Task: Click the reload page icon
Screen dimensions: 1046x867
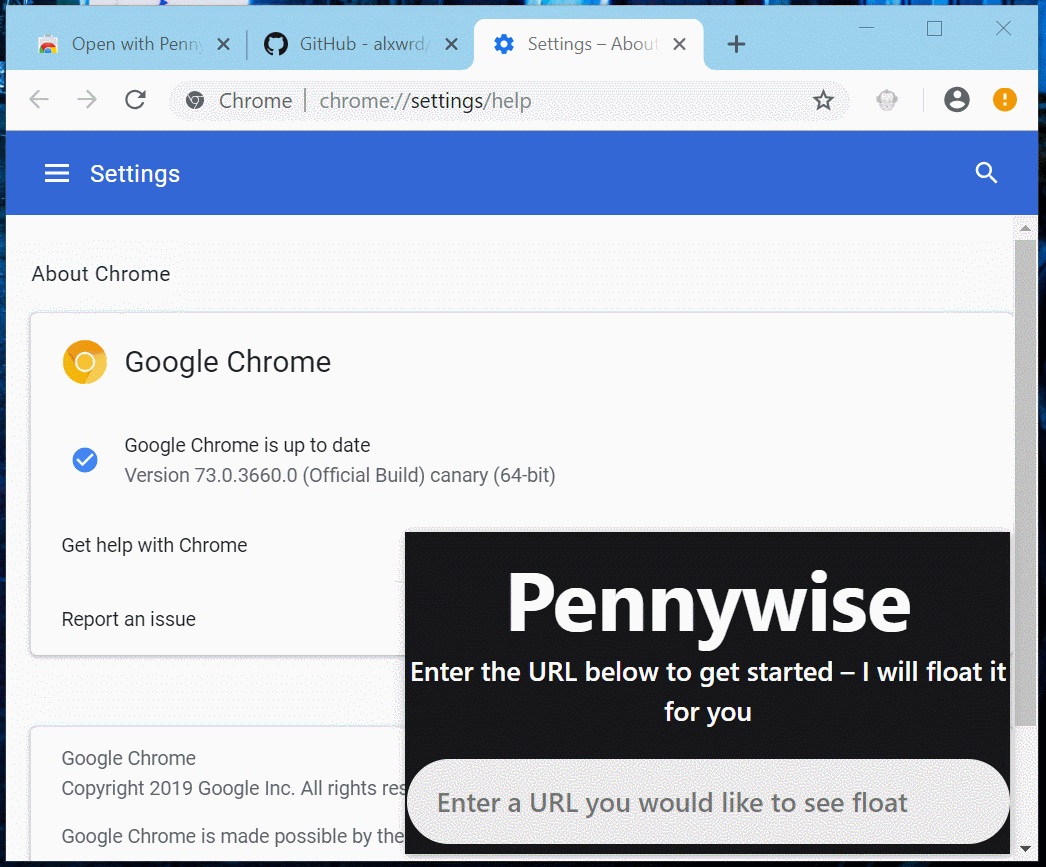Action: point(135,100)
